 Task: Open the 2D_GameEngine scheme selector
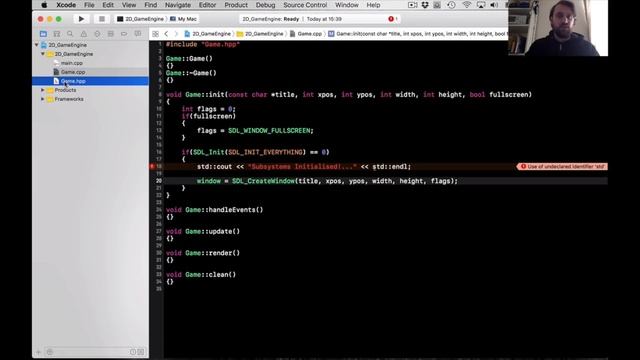click(x=140, y=19)
